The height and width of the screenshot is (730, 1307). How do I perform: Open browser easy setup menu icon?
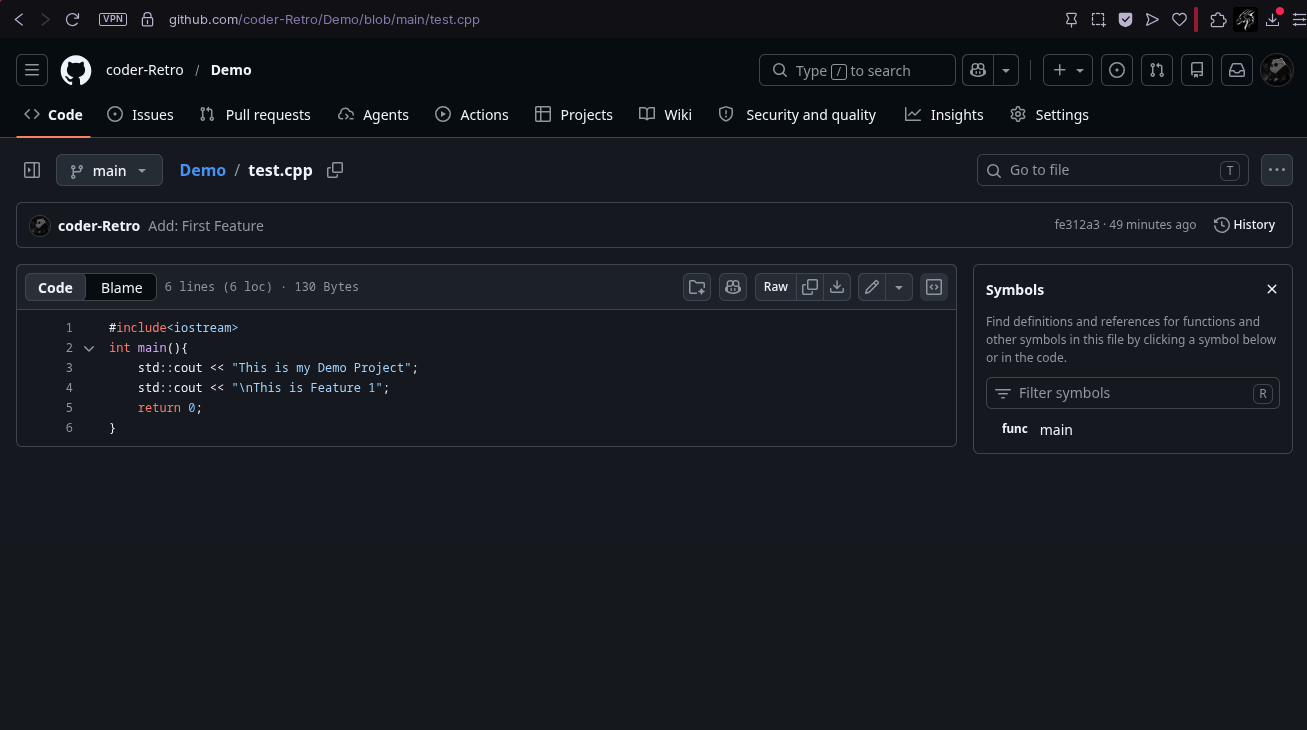point(1298,19)
